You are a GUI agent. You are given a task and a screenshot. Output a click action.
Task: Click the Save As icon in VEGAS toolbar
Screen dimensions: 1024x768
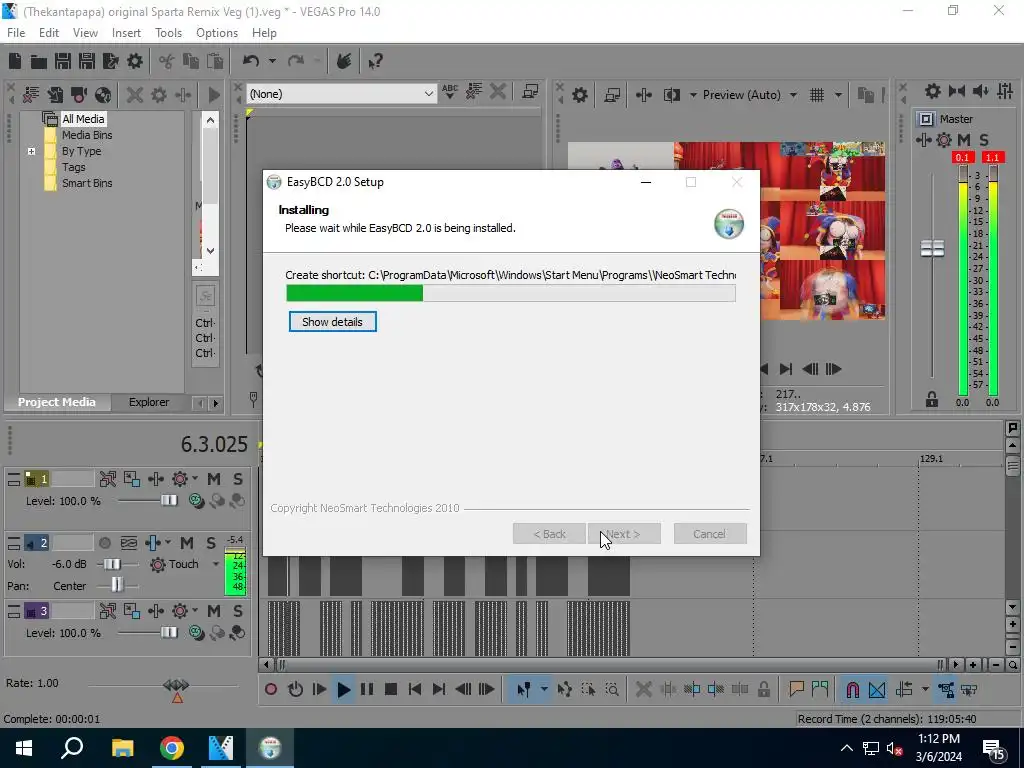point(87,61)
